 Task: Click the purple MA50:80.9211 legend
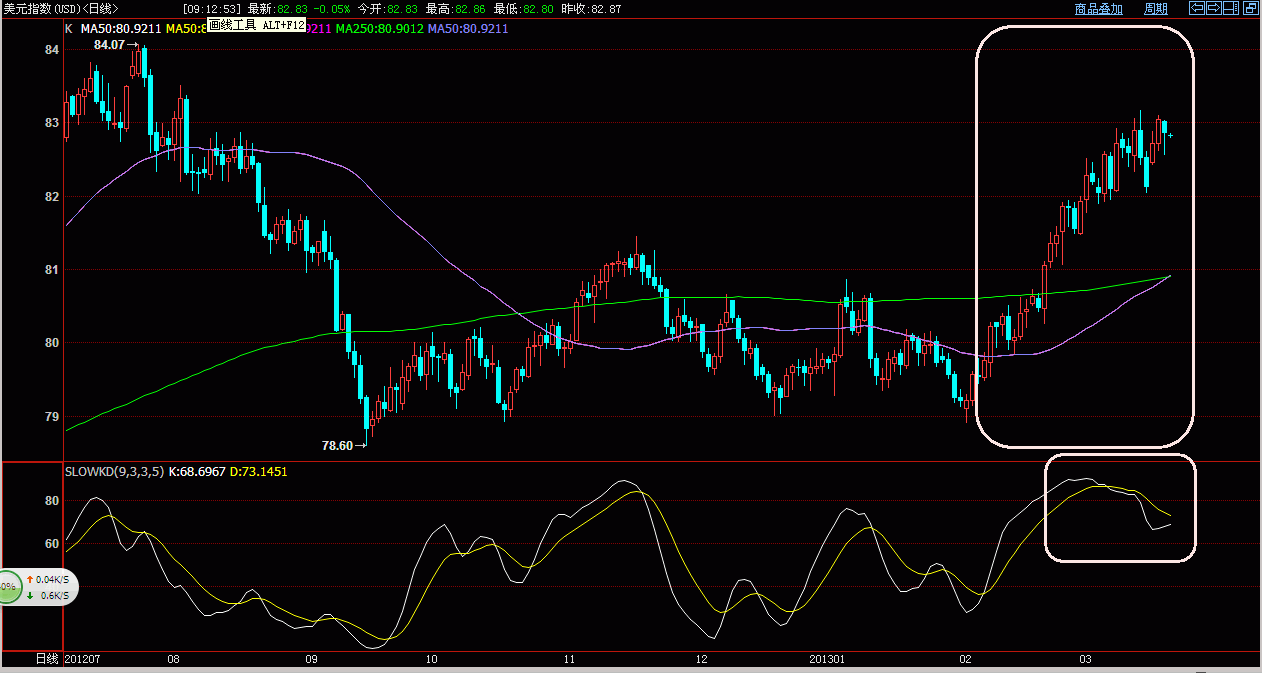tap(468, 29)
